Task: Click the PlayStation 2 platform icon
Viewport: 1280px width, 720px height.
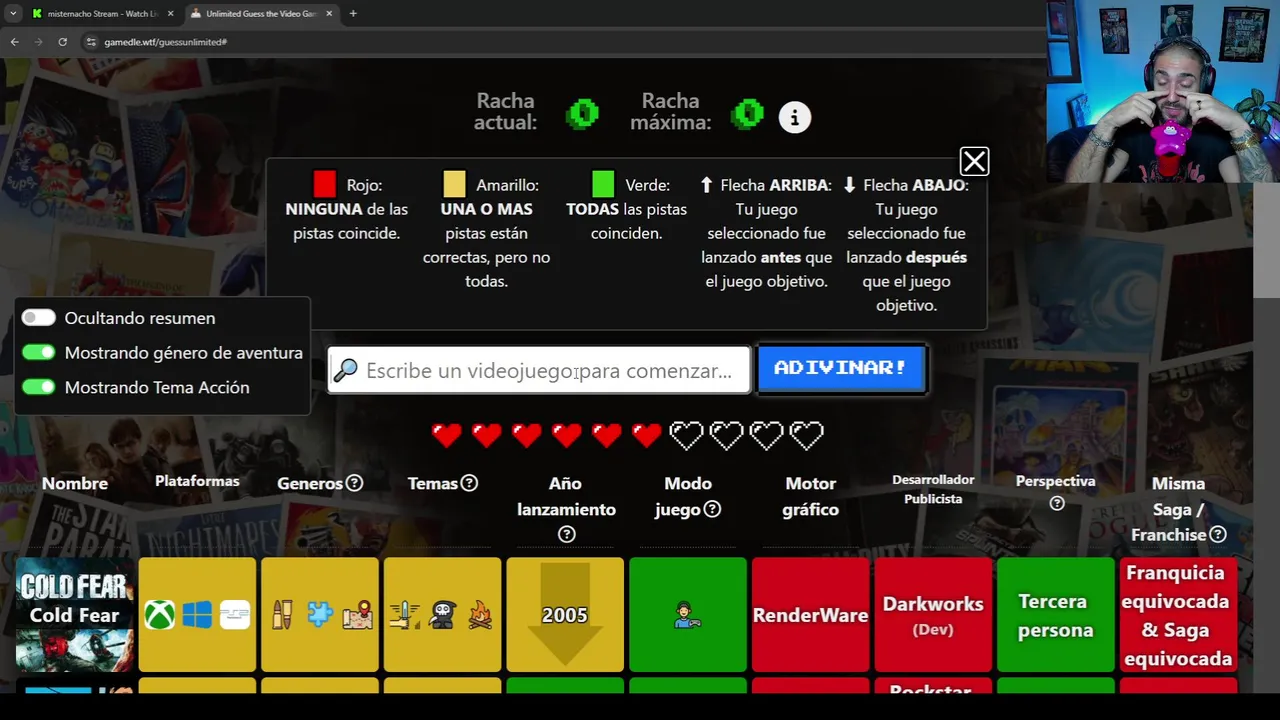Action: point(235,615)
